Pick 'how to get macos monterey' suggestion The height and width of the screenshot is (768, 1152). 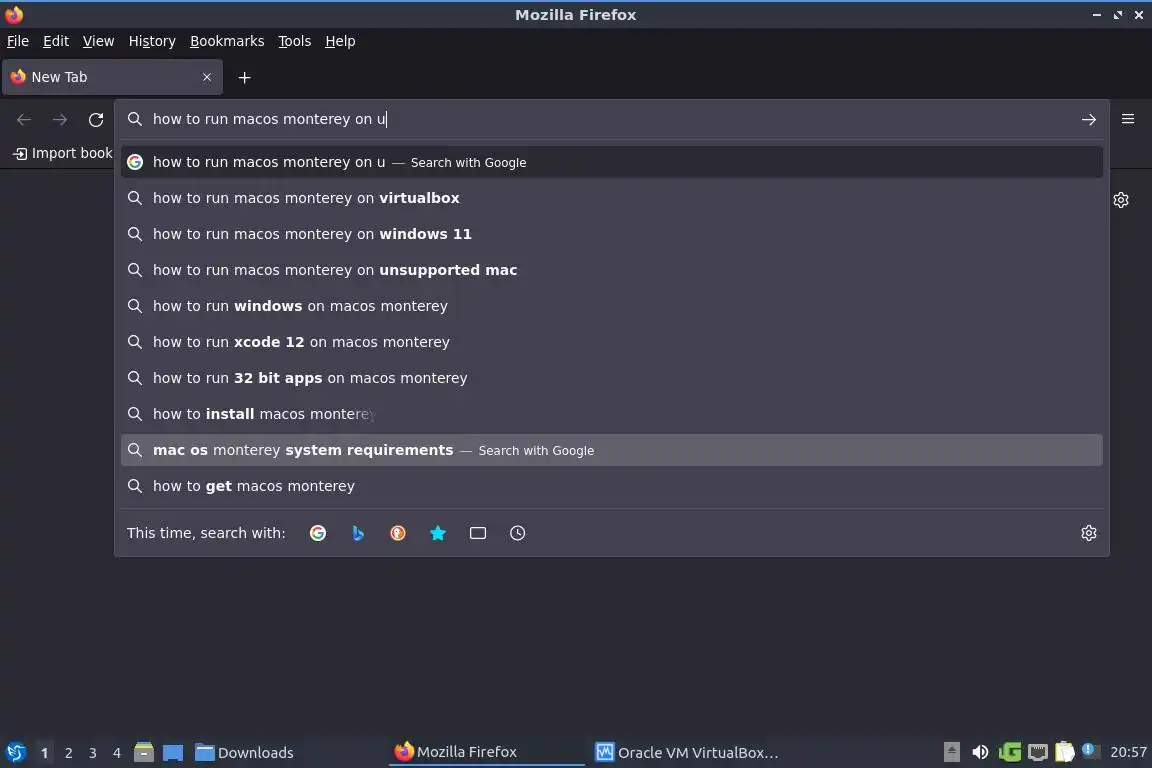[x=611, y=487]
